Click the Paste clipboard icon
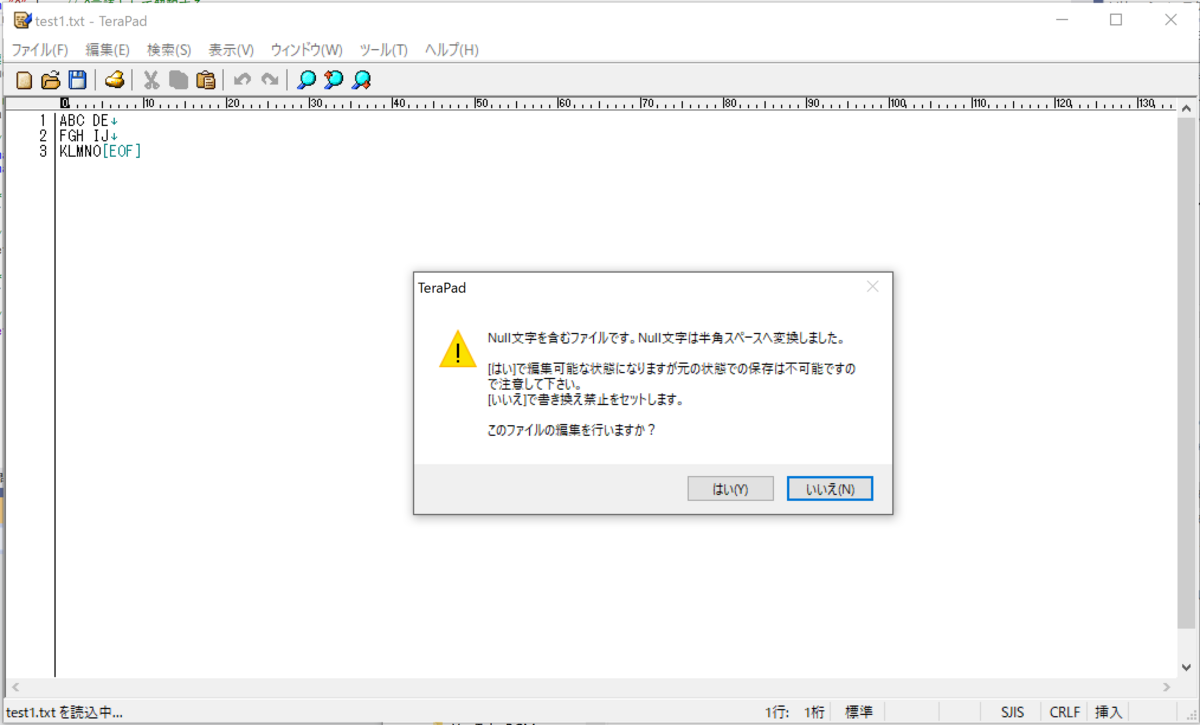Image resolution: width=1200 pixels, height=725 pixels. pyautogui.click(x=206, y=80)
